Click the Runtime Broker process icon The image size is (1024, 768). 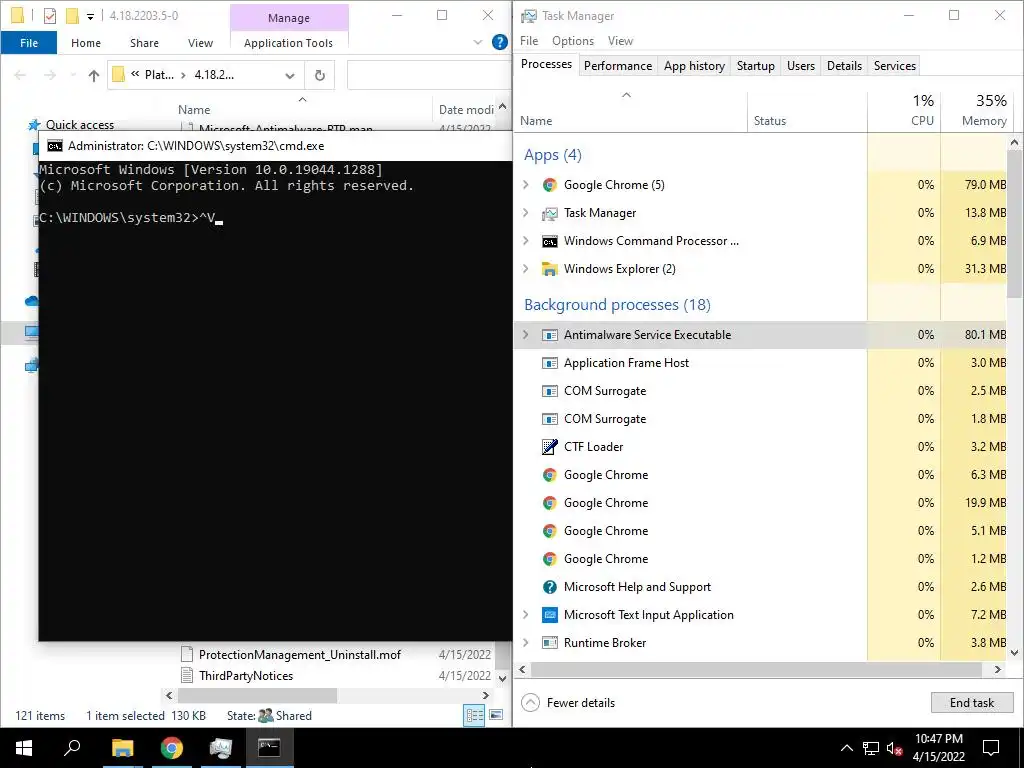click(x=550, y=643)
